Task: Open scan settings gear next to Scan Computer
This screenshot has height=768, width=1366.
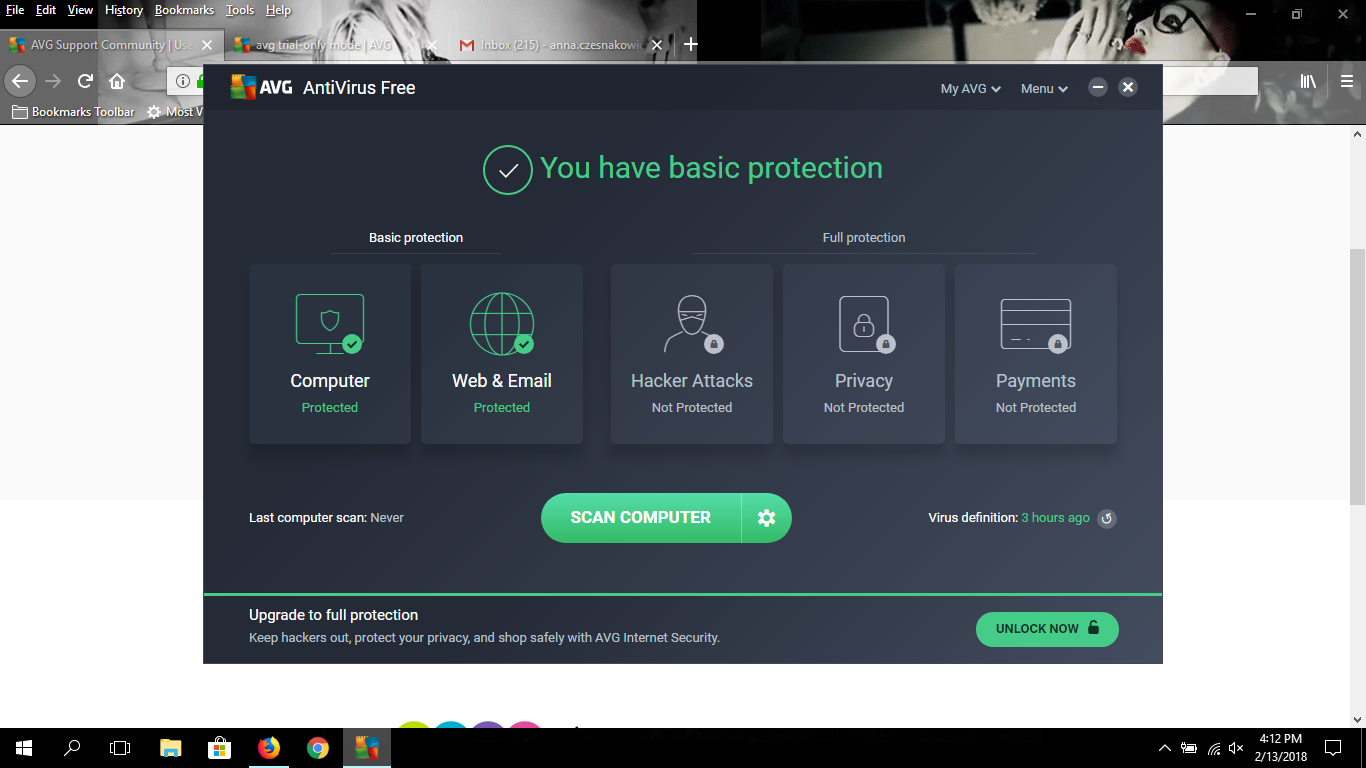Action: (766, 518)
